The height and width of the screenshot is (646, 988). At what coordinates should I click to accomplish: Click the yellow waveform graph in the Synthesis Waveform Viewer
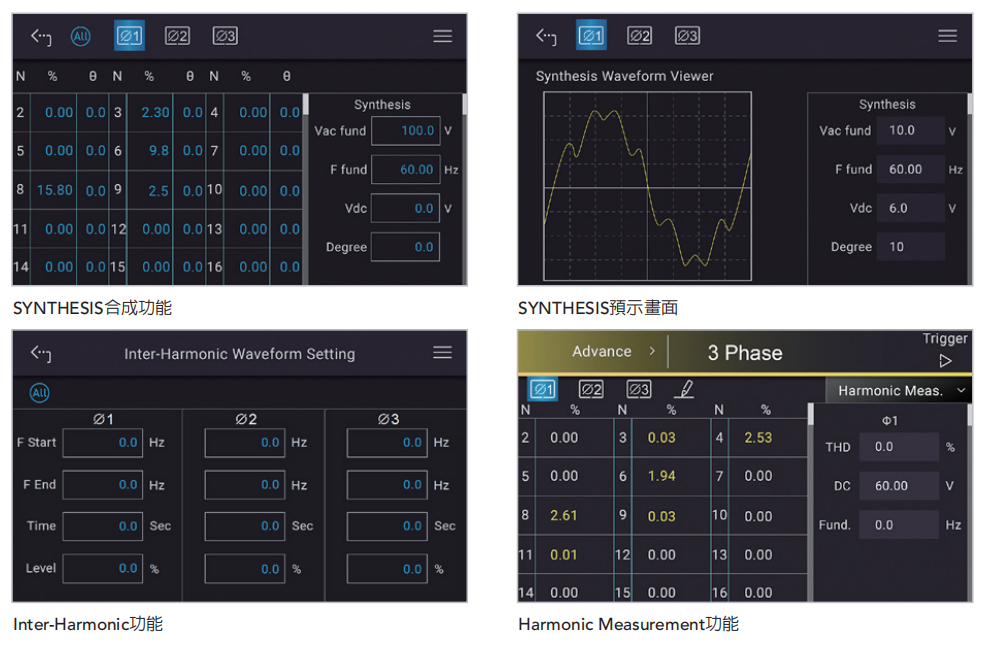647,187
